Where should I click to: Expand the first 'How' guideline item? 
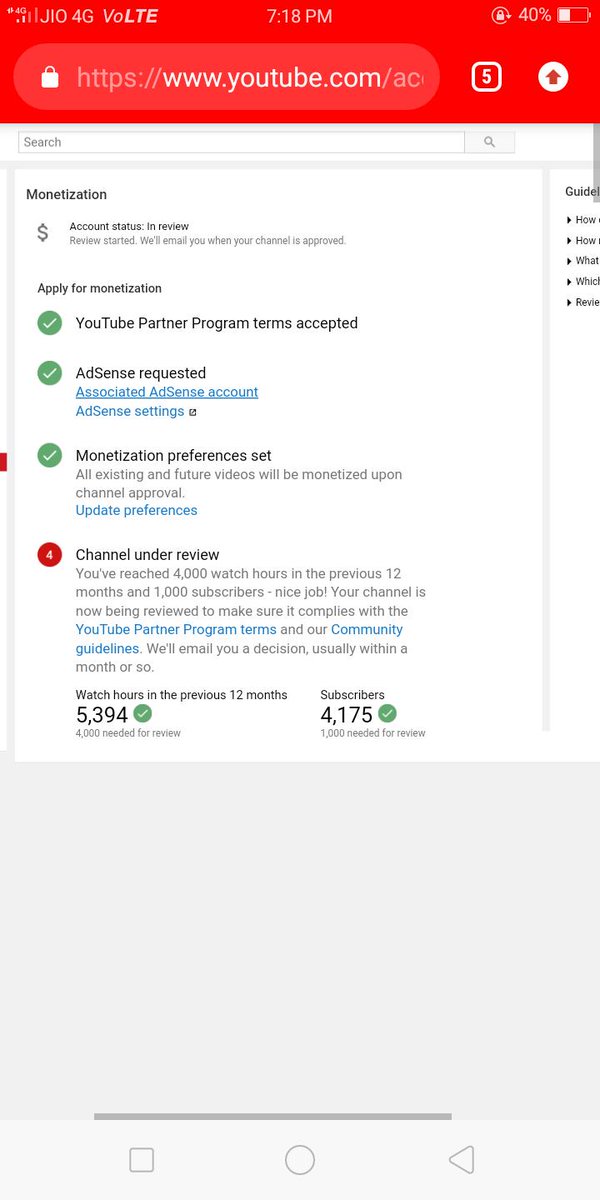582,219
